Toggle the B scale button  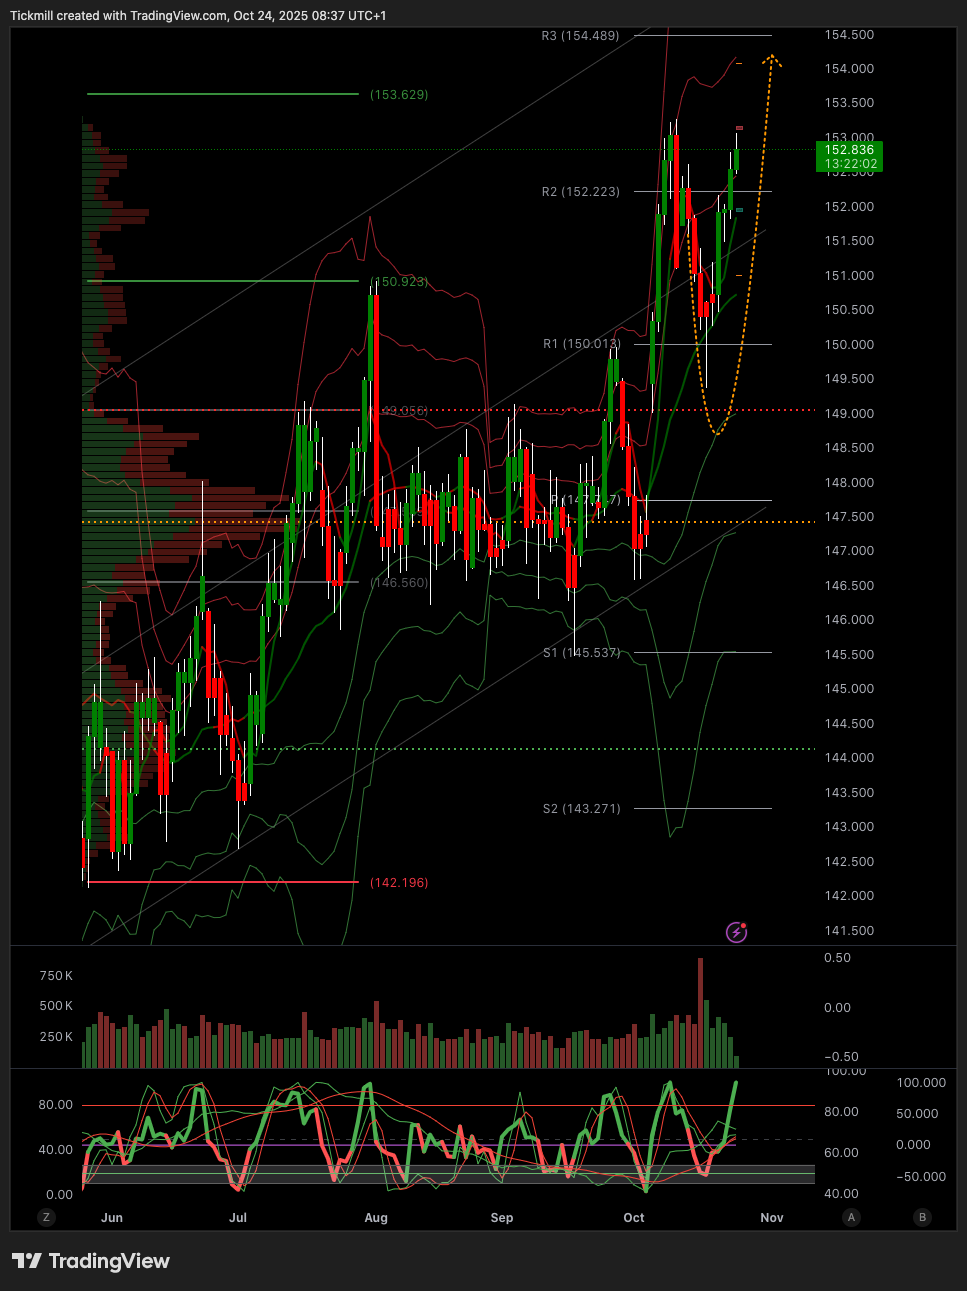point(922,1217)
